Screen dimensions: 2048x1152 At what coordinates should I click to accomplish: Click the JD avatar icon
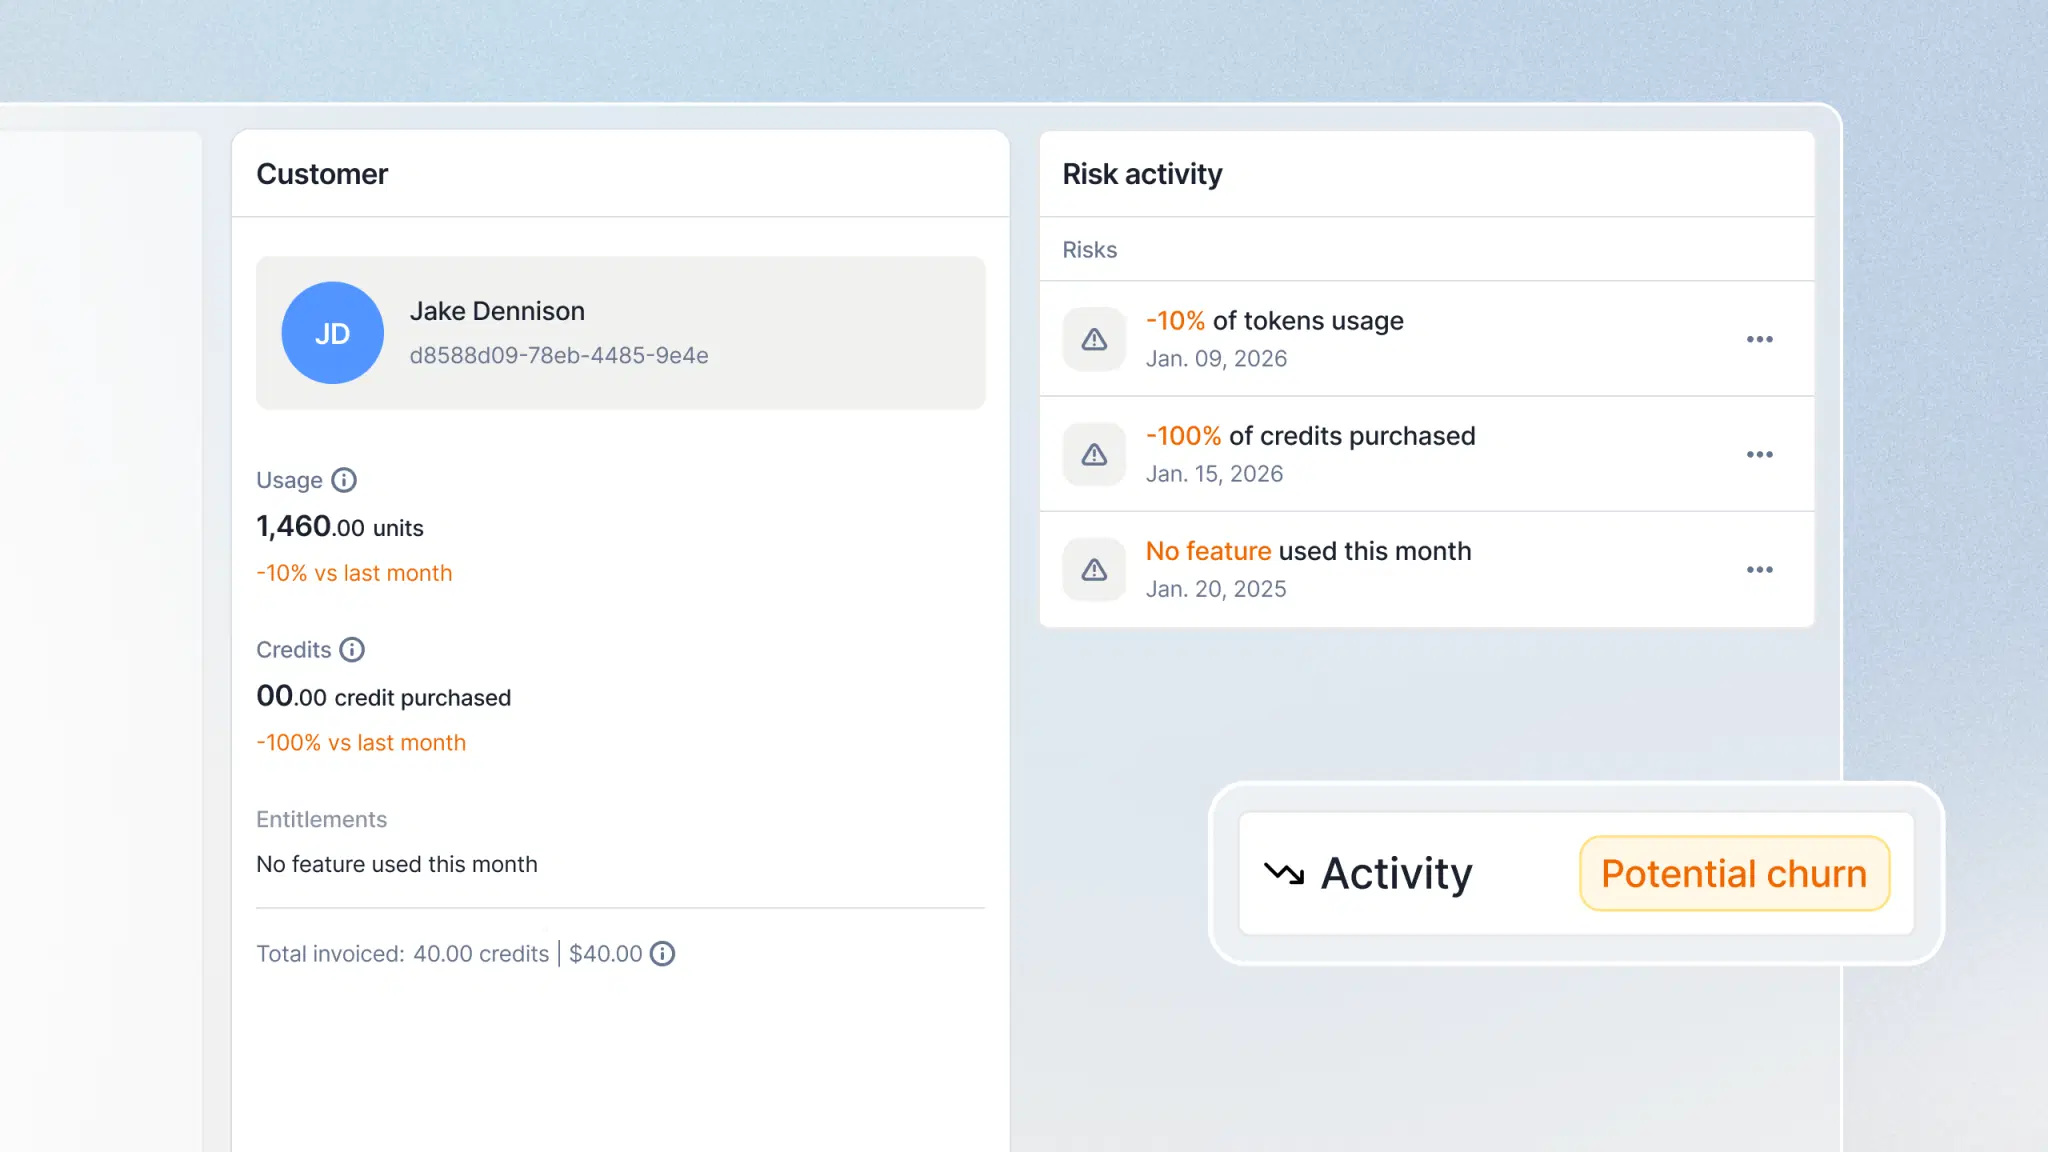(332, 332)
